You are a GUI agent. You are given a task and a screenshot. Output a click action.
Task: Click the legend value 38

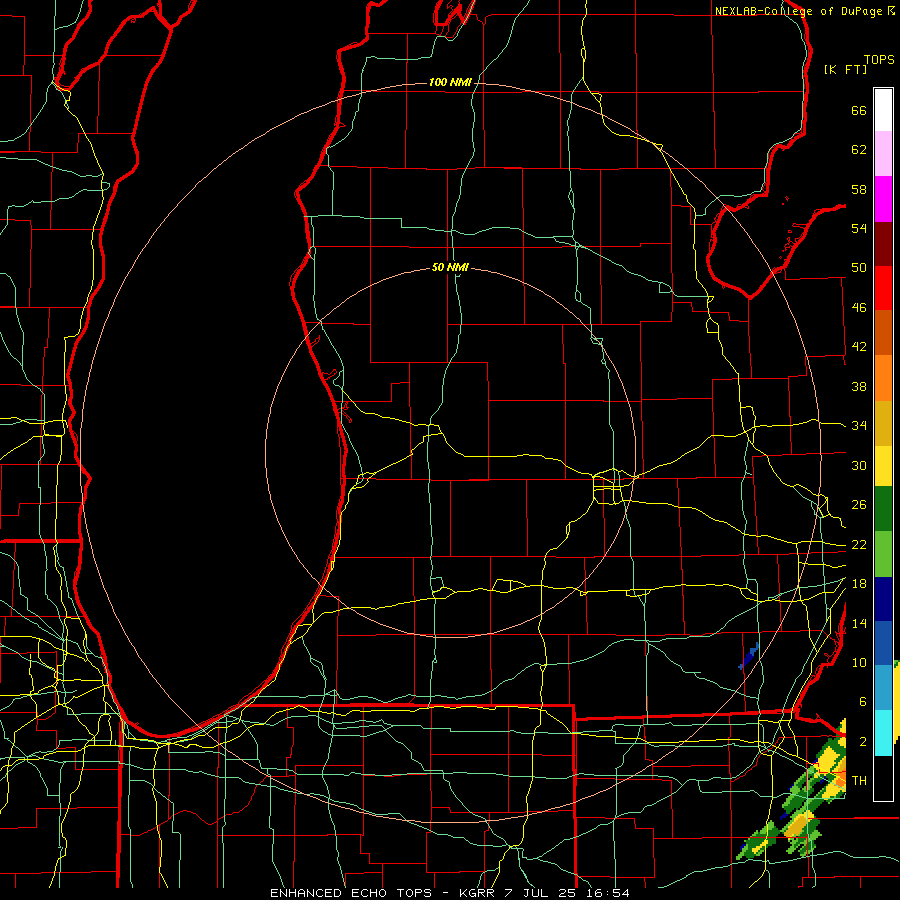tap(859, 386)
